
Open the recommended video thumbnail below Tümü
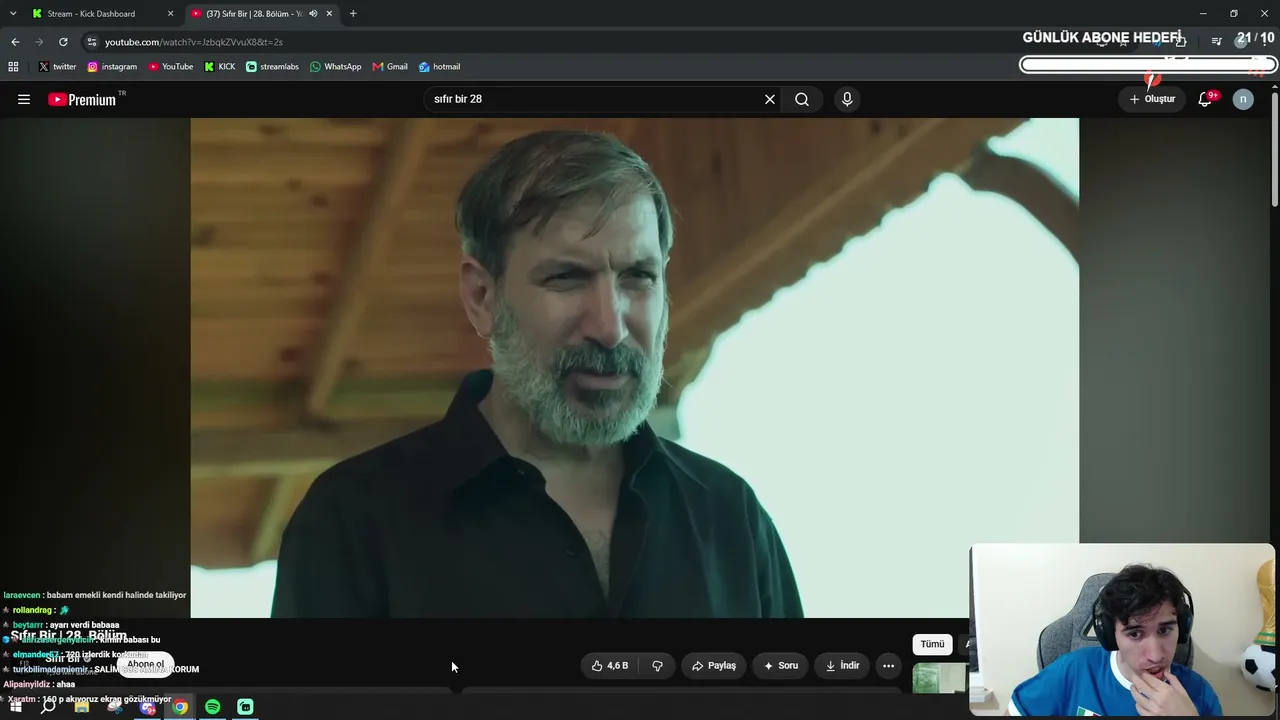point(940,678)
